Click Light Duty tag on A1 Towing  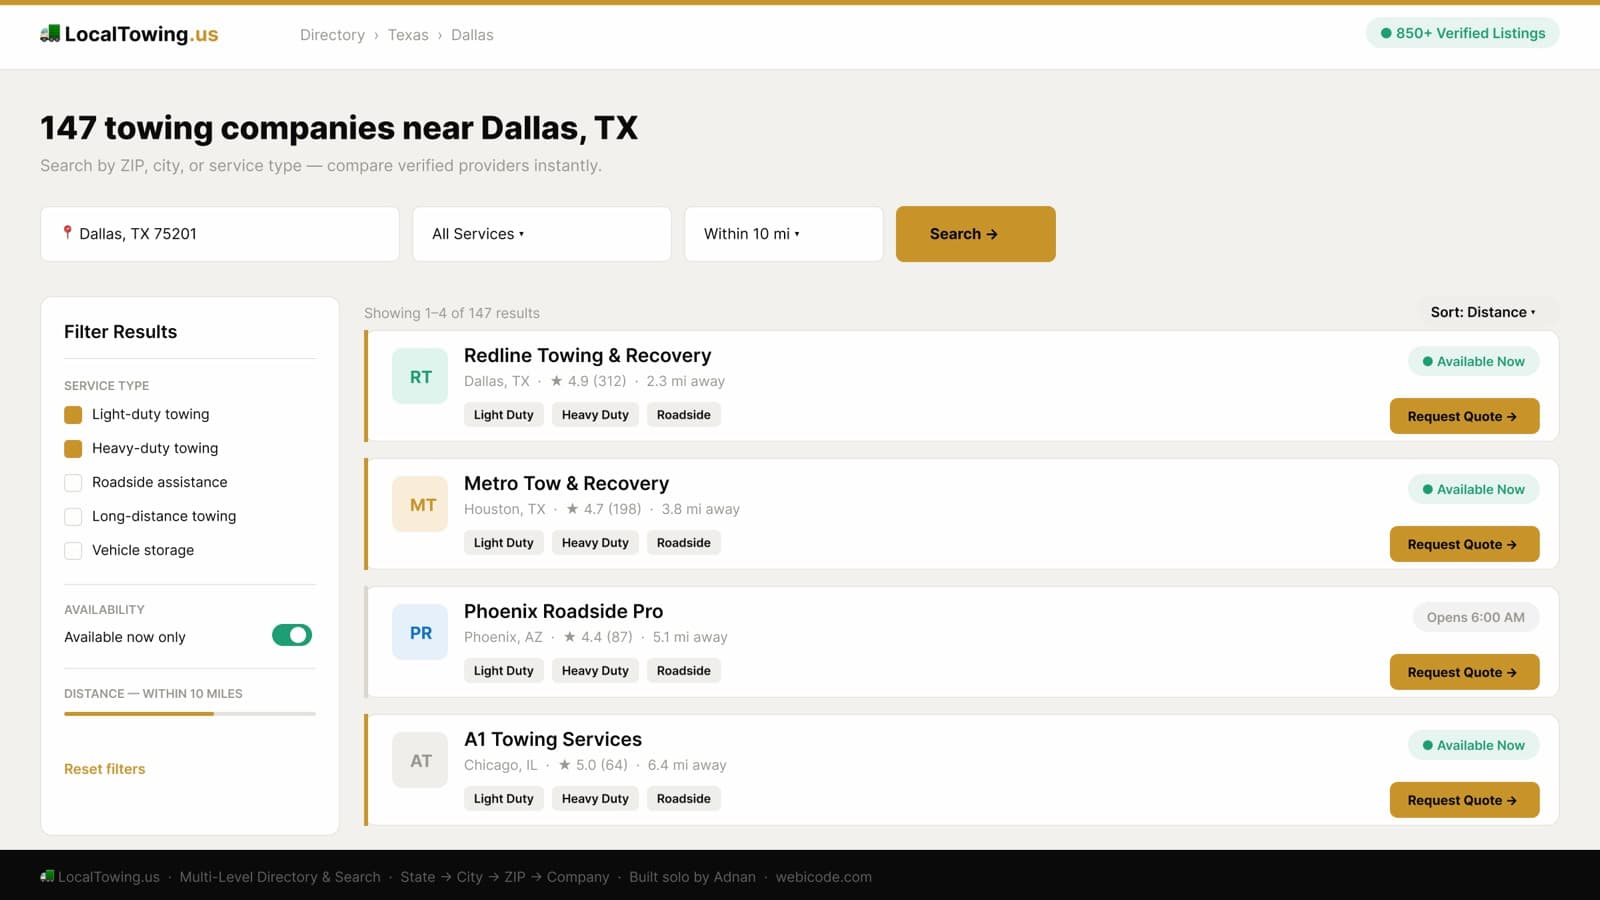(x=504, y=799)
